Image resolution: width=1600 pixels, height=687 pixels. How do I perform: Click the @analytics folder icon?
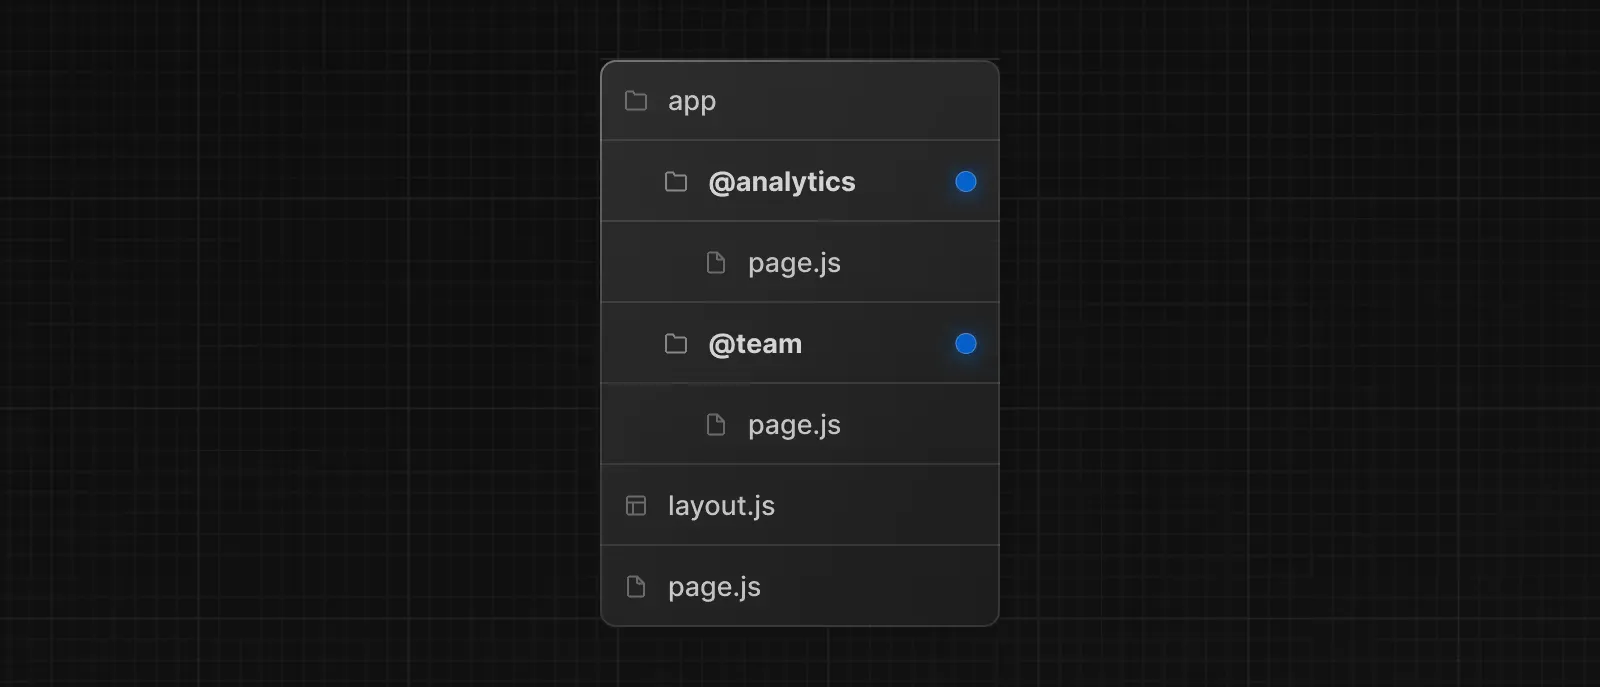click(676, 182)
